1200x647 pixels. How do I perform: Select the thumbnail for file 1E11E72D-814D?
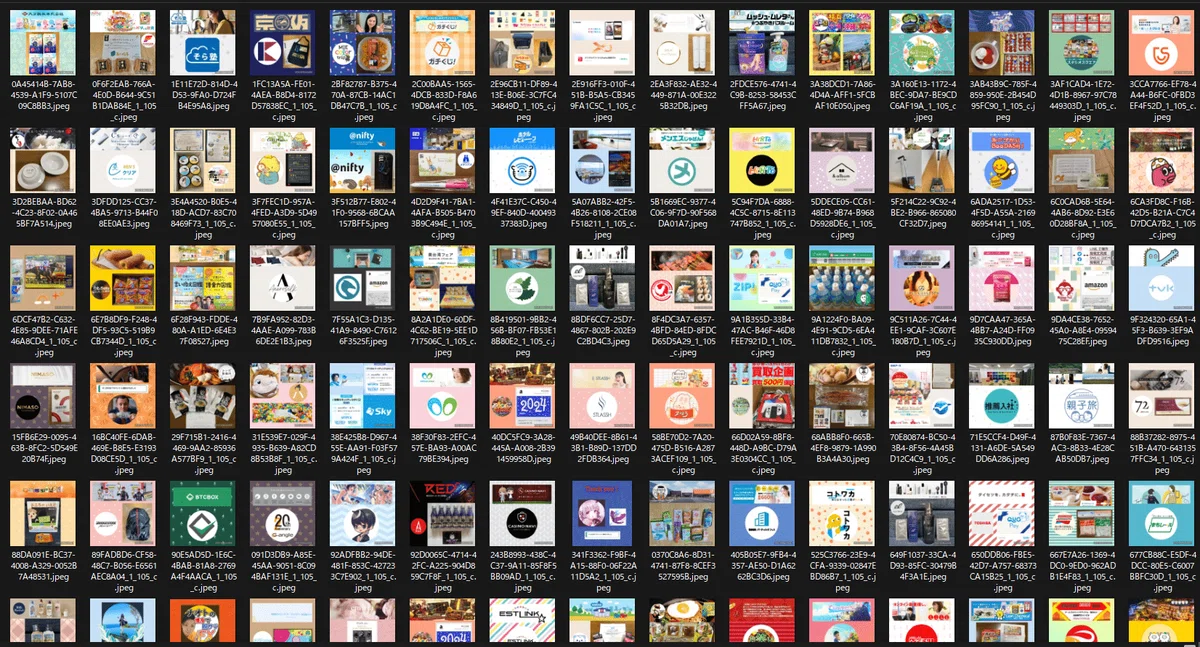[x=203, y=43]
